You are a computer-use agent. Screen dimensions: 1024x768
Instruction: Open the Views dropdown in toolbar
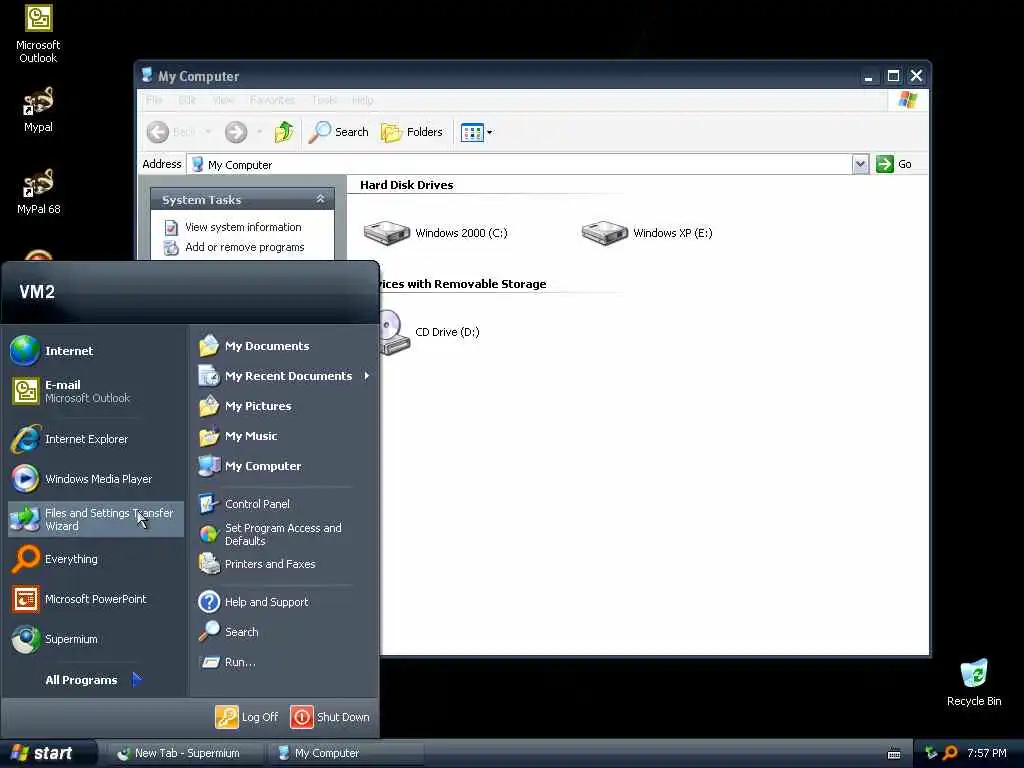(477, 132)
